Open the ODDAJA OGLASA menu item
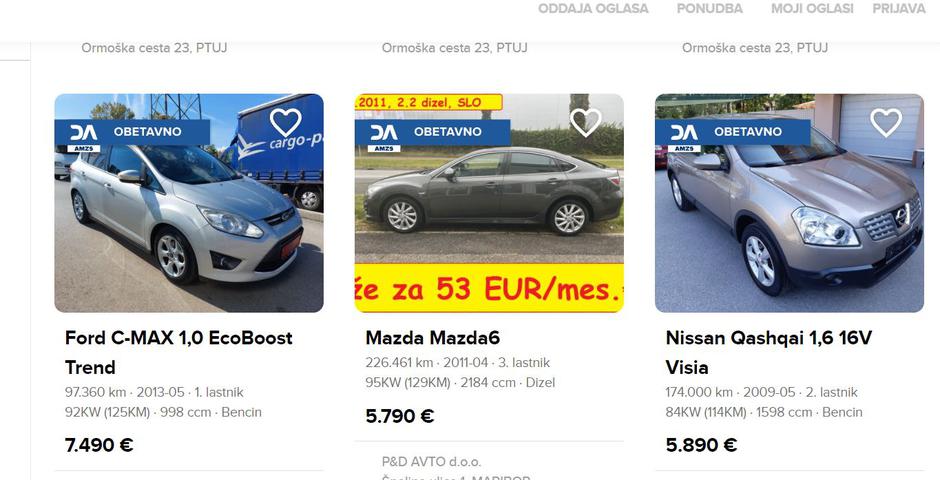The image size is (940, 480). point(593,8)
